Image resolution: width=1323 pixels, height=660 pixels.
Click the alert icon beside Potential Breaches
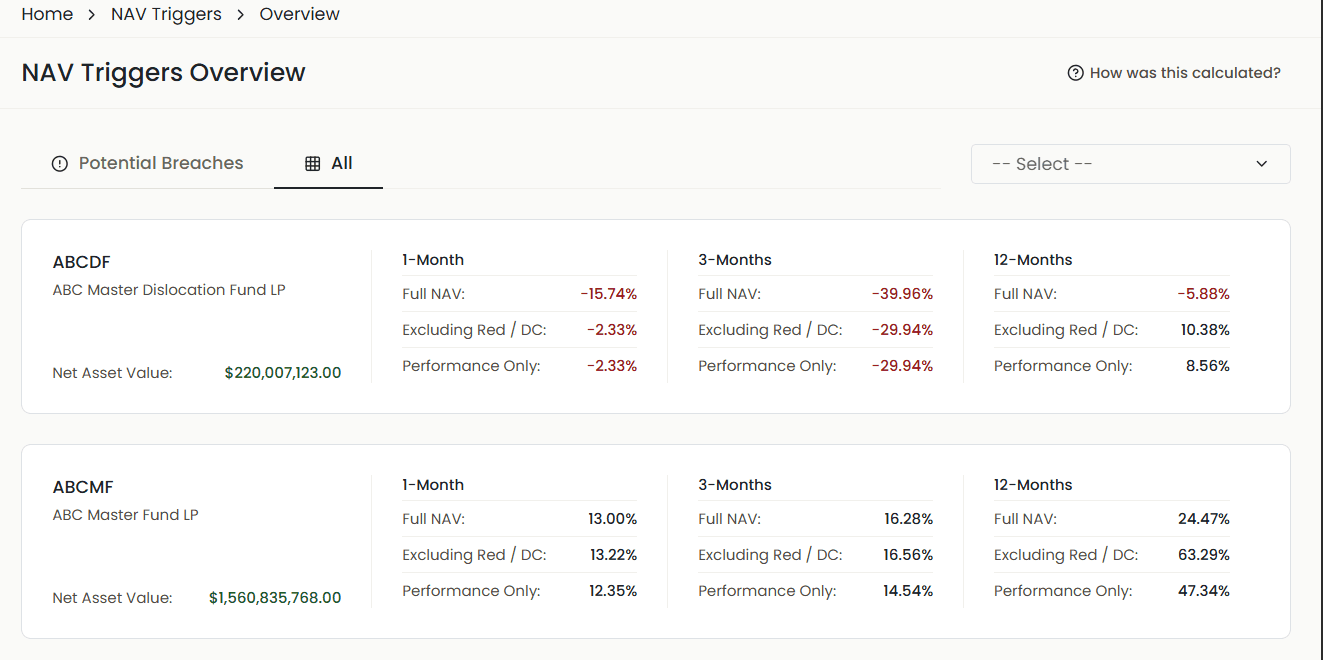(60, 164)
